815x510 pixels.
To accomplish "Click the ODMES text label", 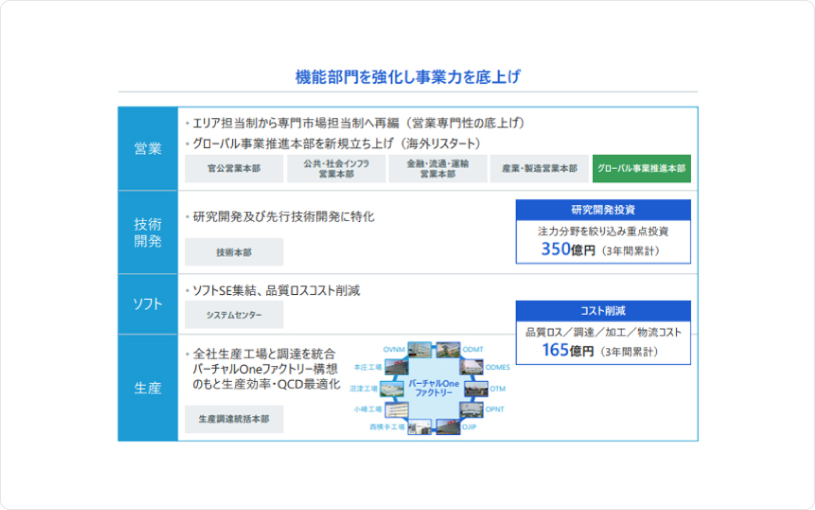I will [497, 367].
